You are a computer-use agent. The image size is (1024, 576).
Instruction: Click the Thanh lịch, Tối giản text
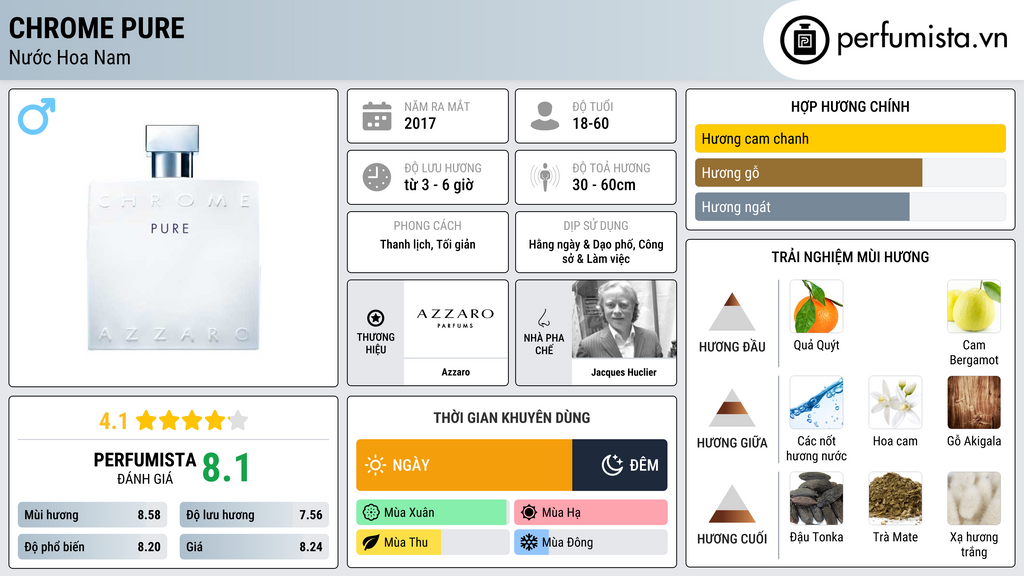[428, 244]
